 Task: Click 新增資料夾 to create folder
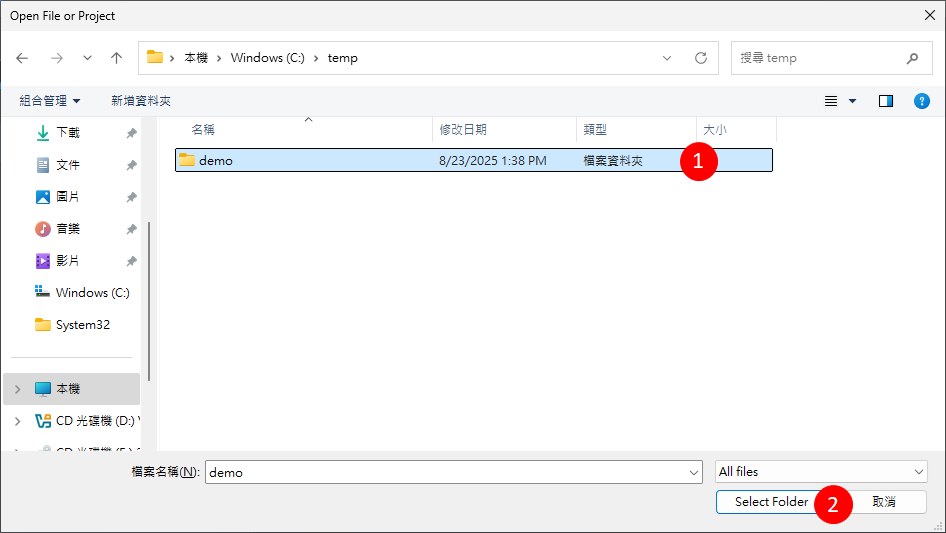click(141, 101)
